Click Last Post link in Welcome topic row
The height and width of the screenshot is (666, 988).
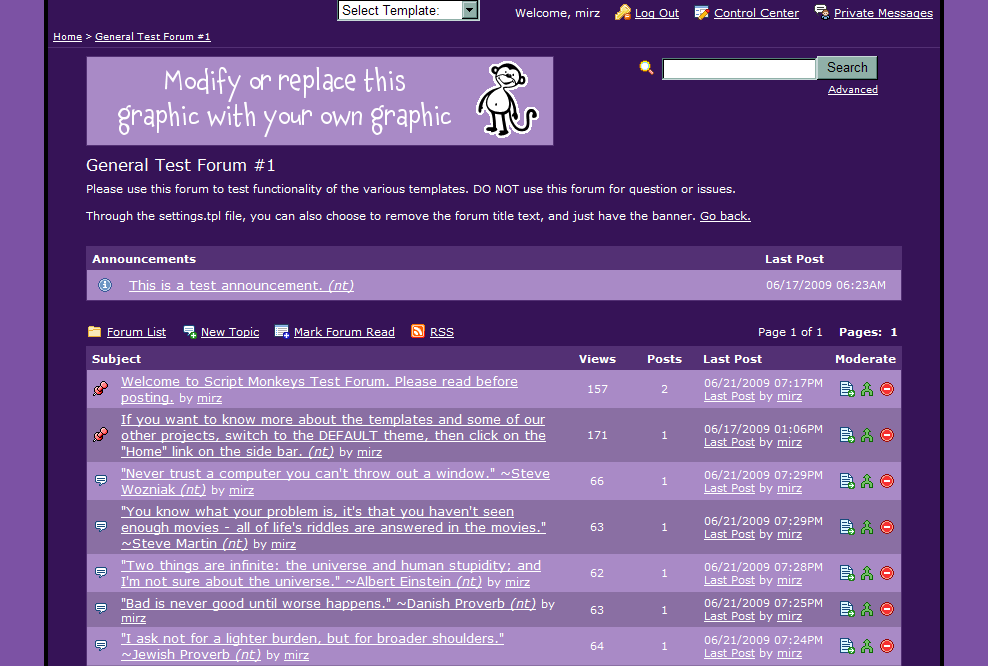pyautogui.click(x=729, y=396)
